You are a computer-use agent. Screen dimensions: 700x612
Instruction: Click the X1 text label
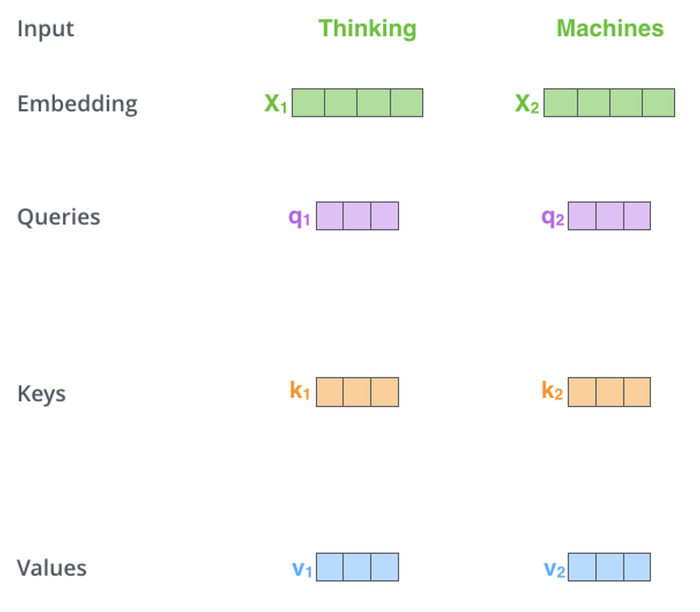(275, 104)
